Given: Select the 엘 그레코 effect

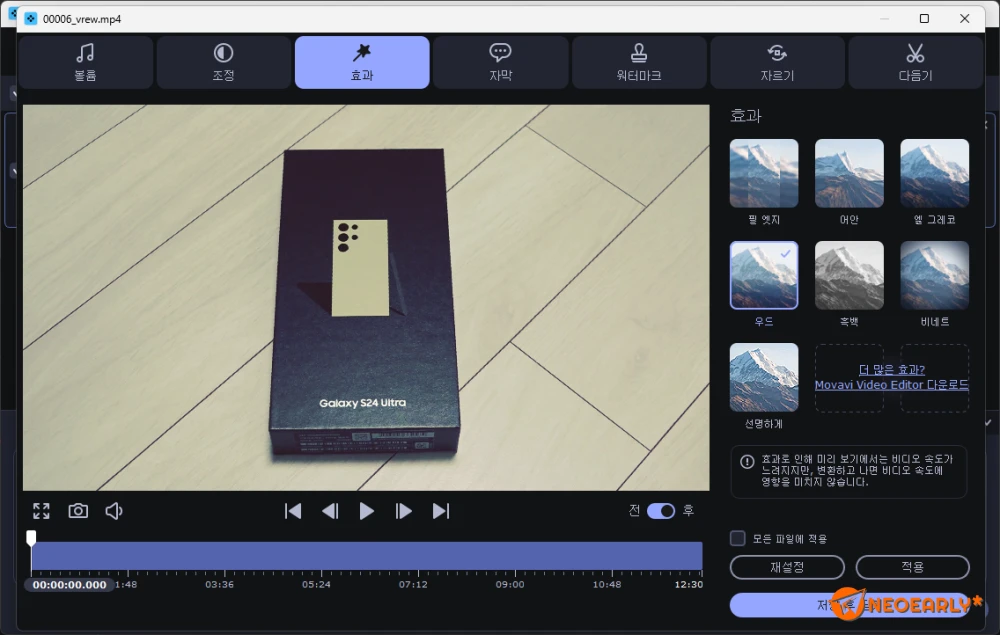Looking at the screenshot, I should [935, 173].
